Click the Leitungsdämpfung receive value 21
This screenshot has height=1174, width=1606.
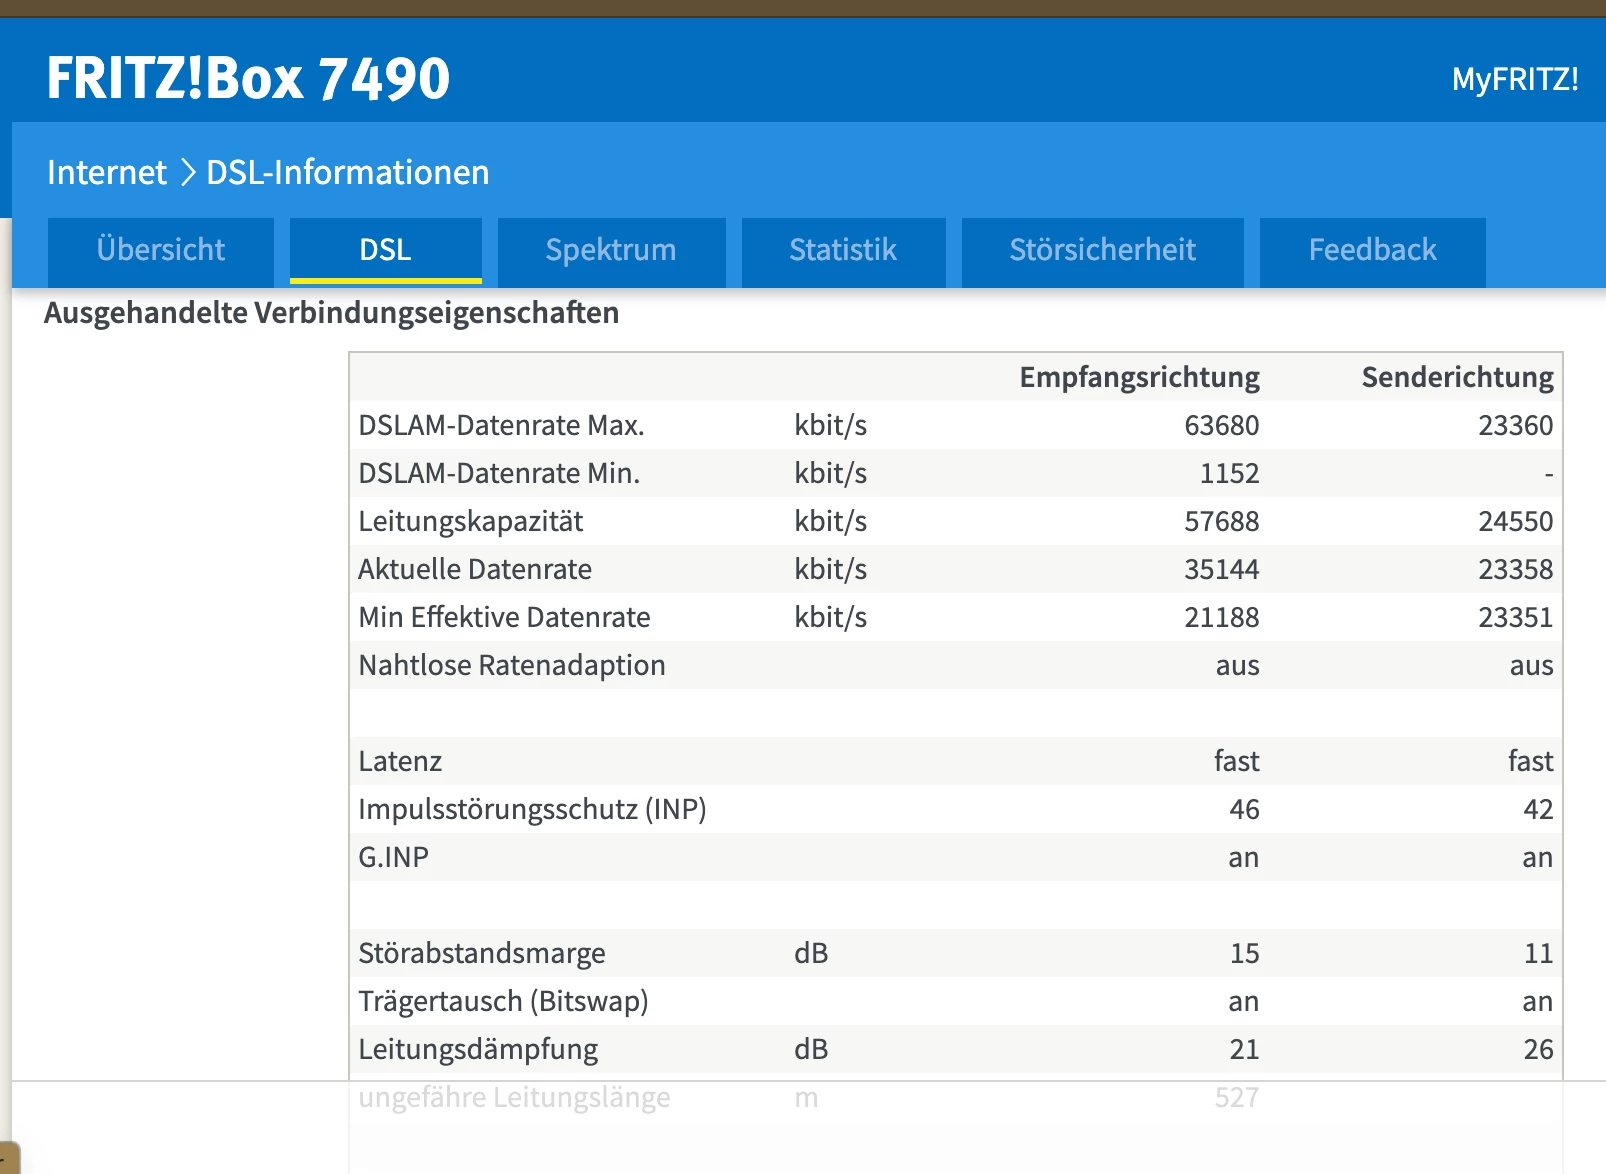[x=1244, y=1049]
